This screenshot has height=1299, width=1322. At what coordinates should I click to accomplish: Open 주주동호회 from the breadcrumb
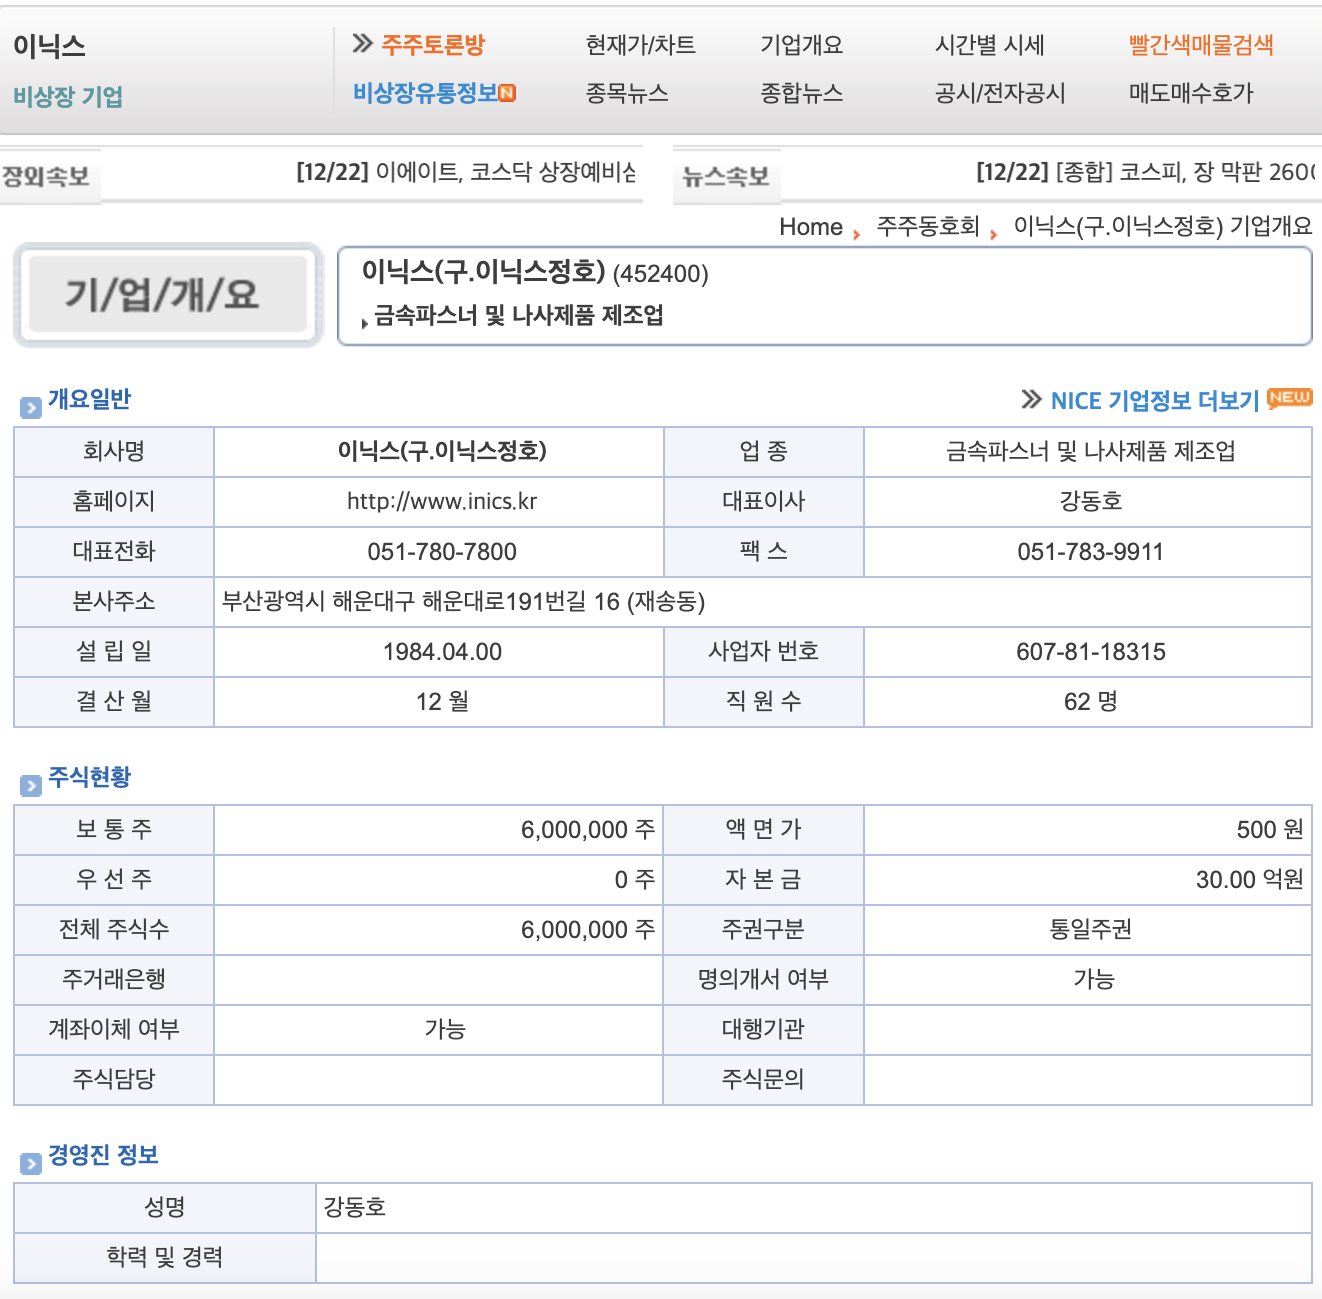928,227
